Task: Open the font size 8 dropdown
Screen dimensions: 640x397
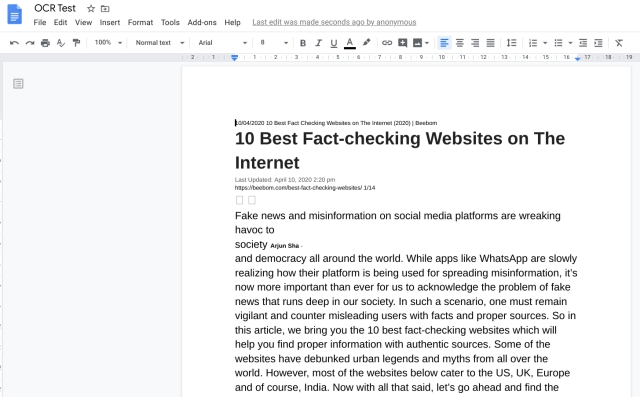Action: click(274, 42)
